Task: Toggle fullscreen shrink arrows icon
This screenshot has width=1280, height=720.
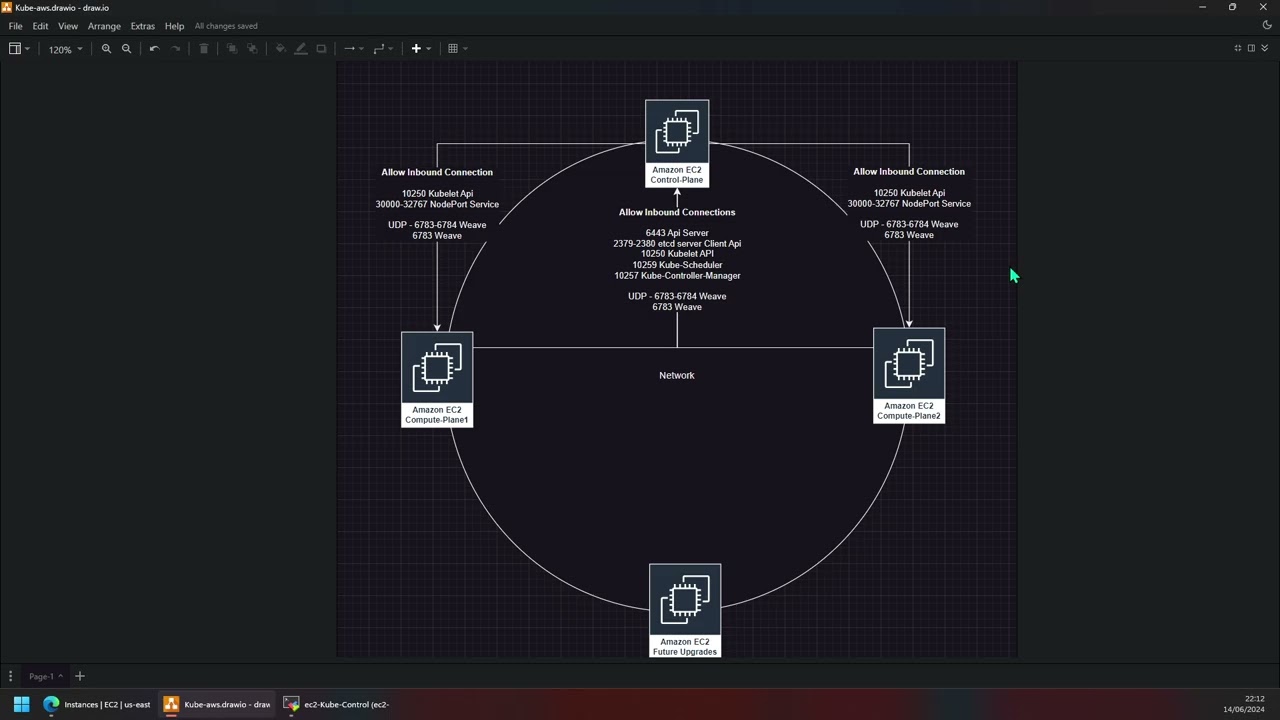Action: click(1238, 48)
